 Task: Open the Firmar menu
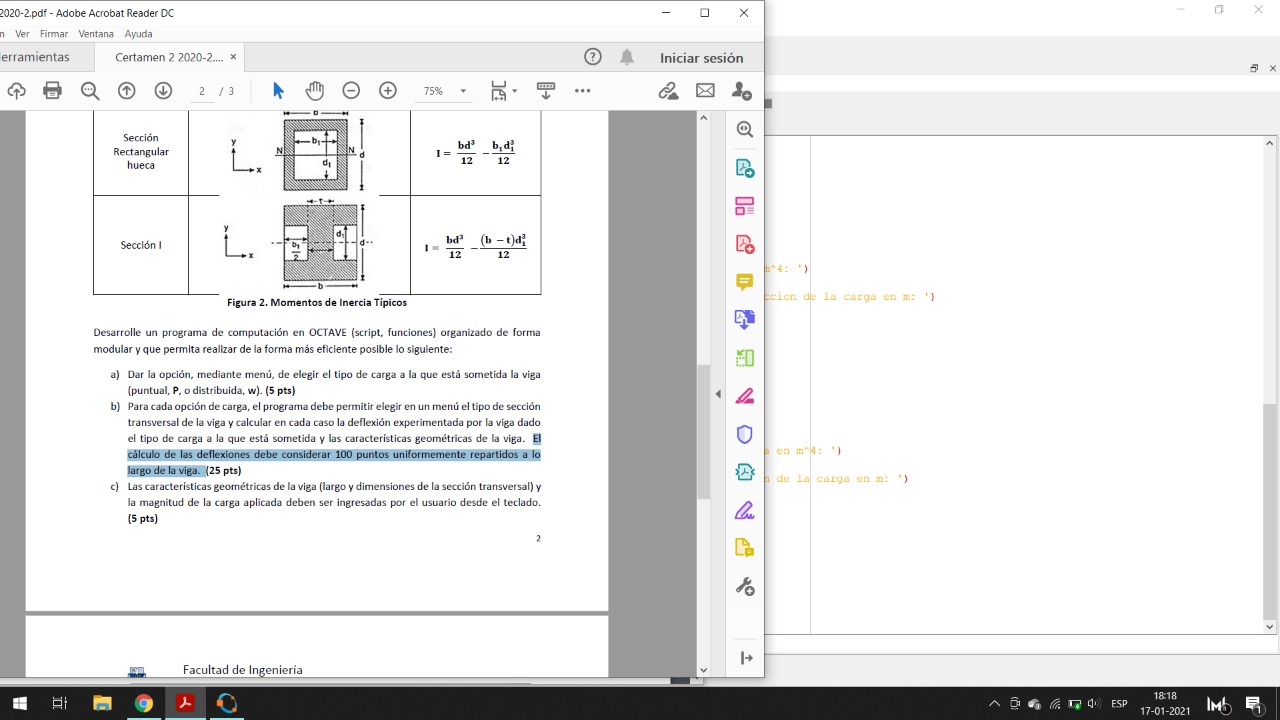pos(54,34)
